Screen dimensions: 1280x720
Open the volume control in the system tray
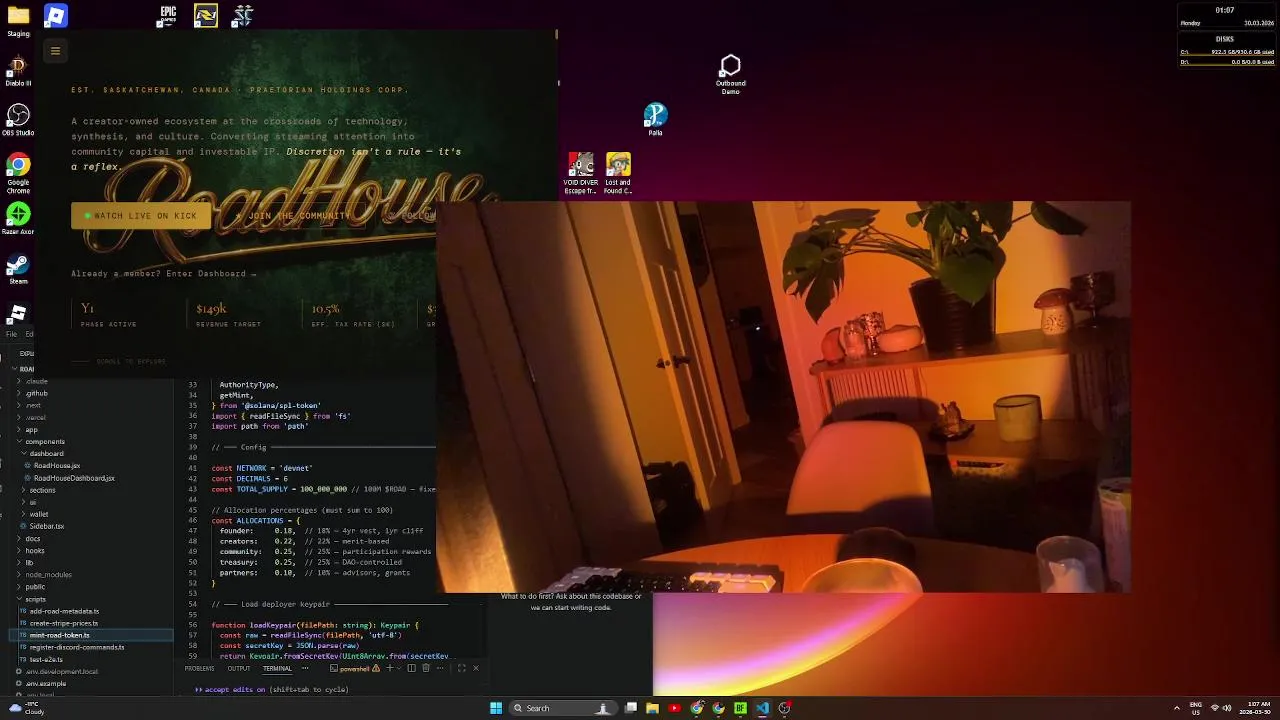click(1227, 708)
